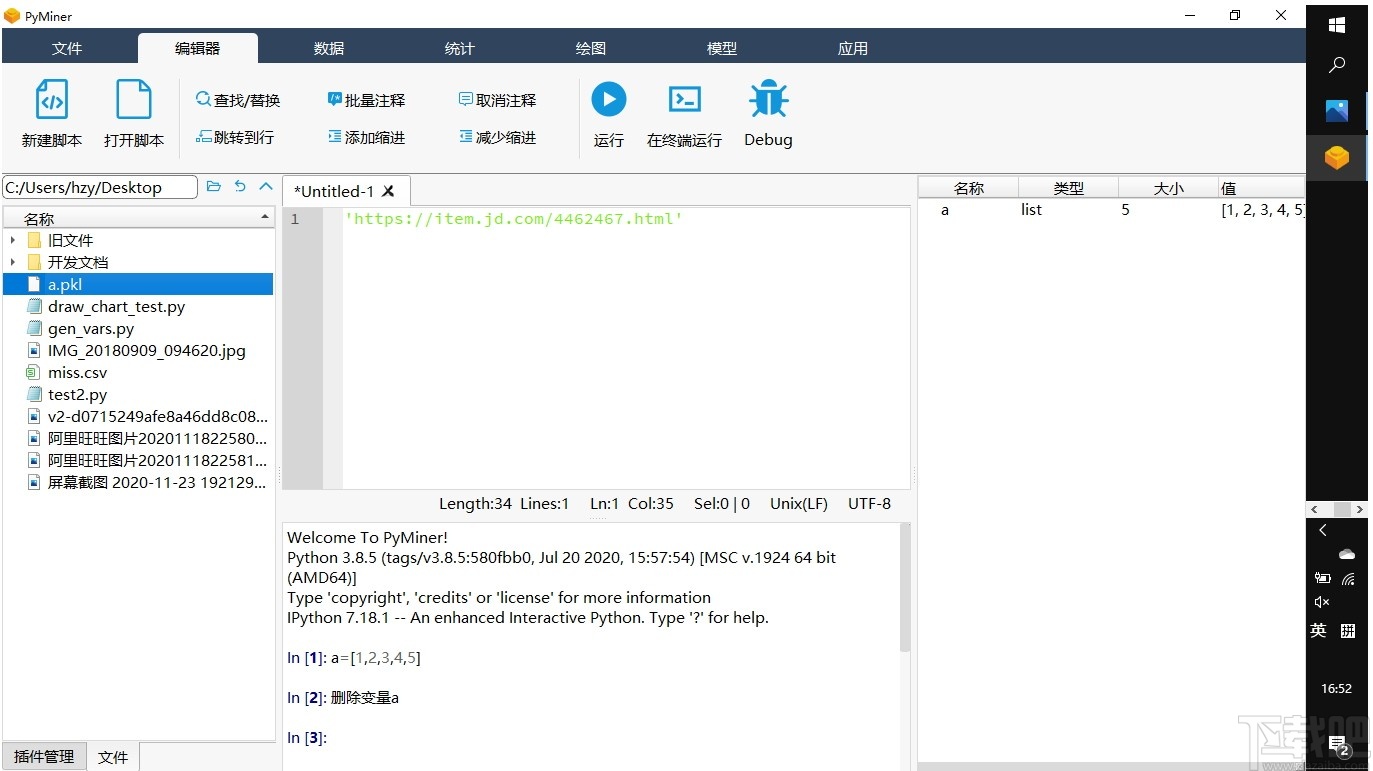Image resolution: width=1373 pixels, height=771 pixels.
Task: Start the Debug tool
Action: [767, 113]
